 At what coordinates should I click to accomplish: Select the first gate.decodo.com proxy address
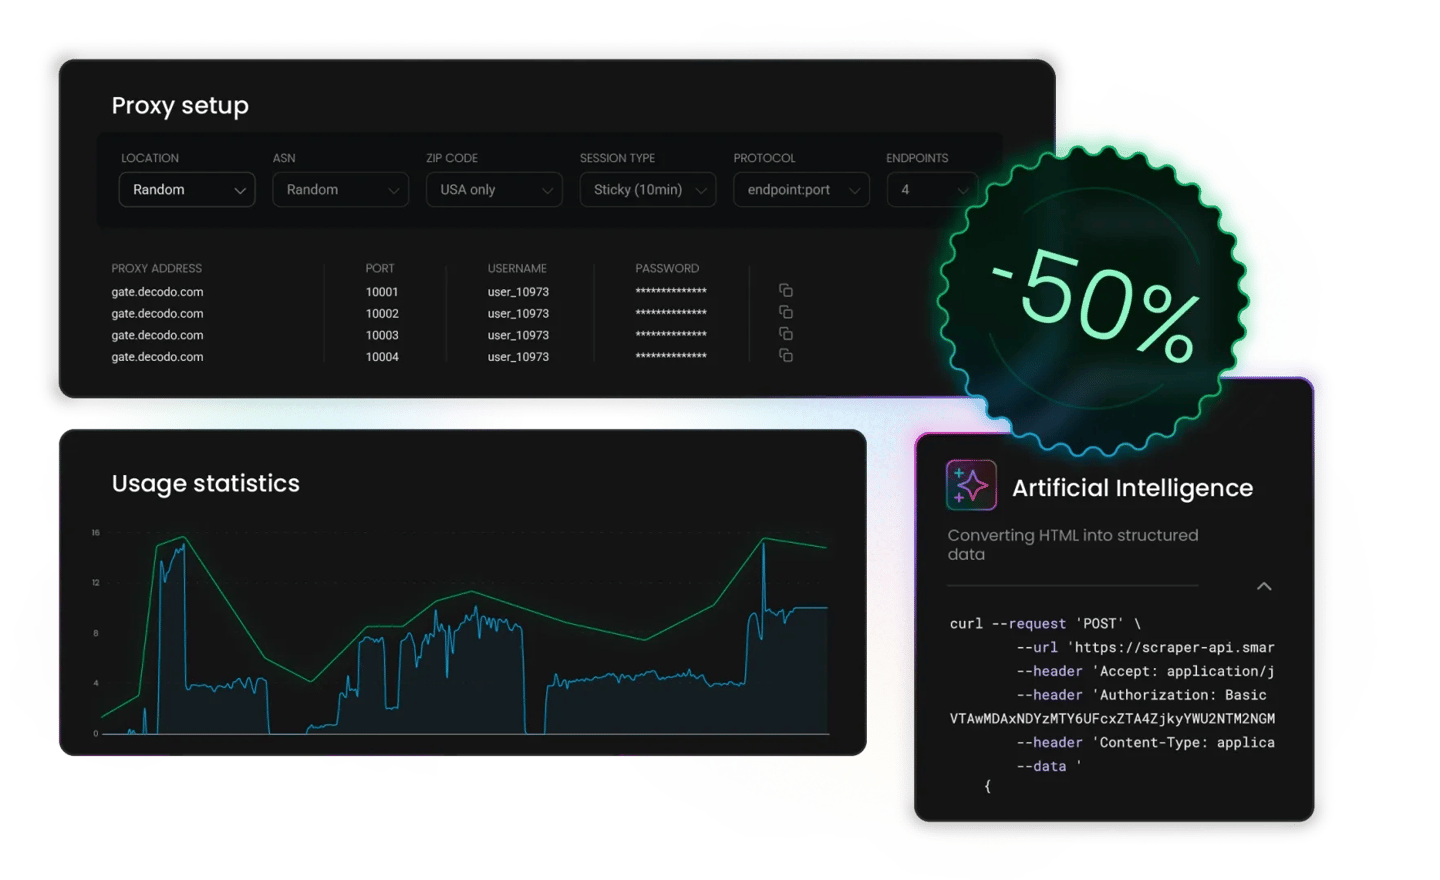[x=157, y=292]
